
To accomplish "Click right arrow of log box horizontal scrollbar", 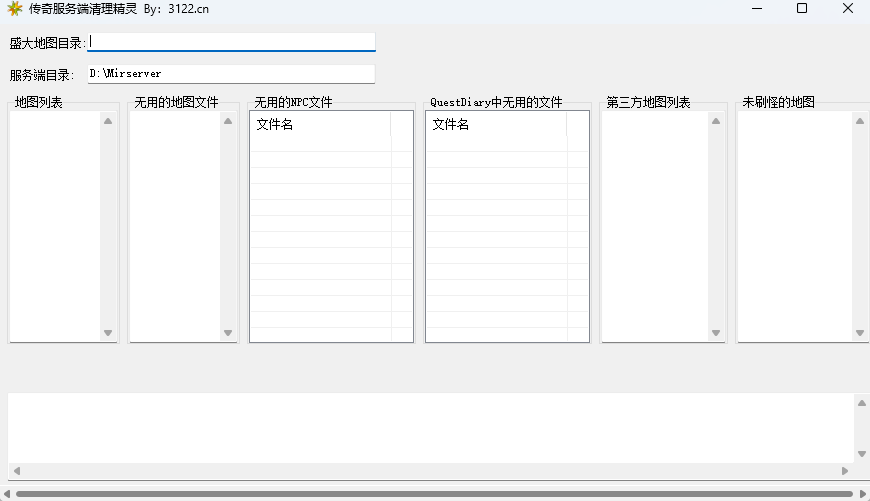I will (845, 471).
